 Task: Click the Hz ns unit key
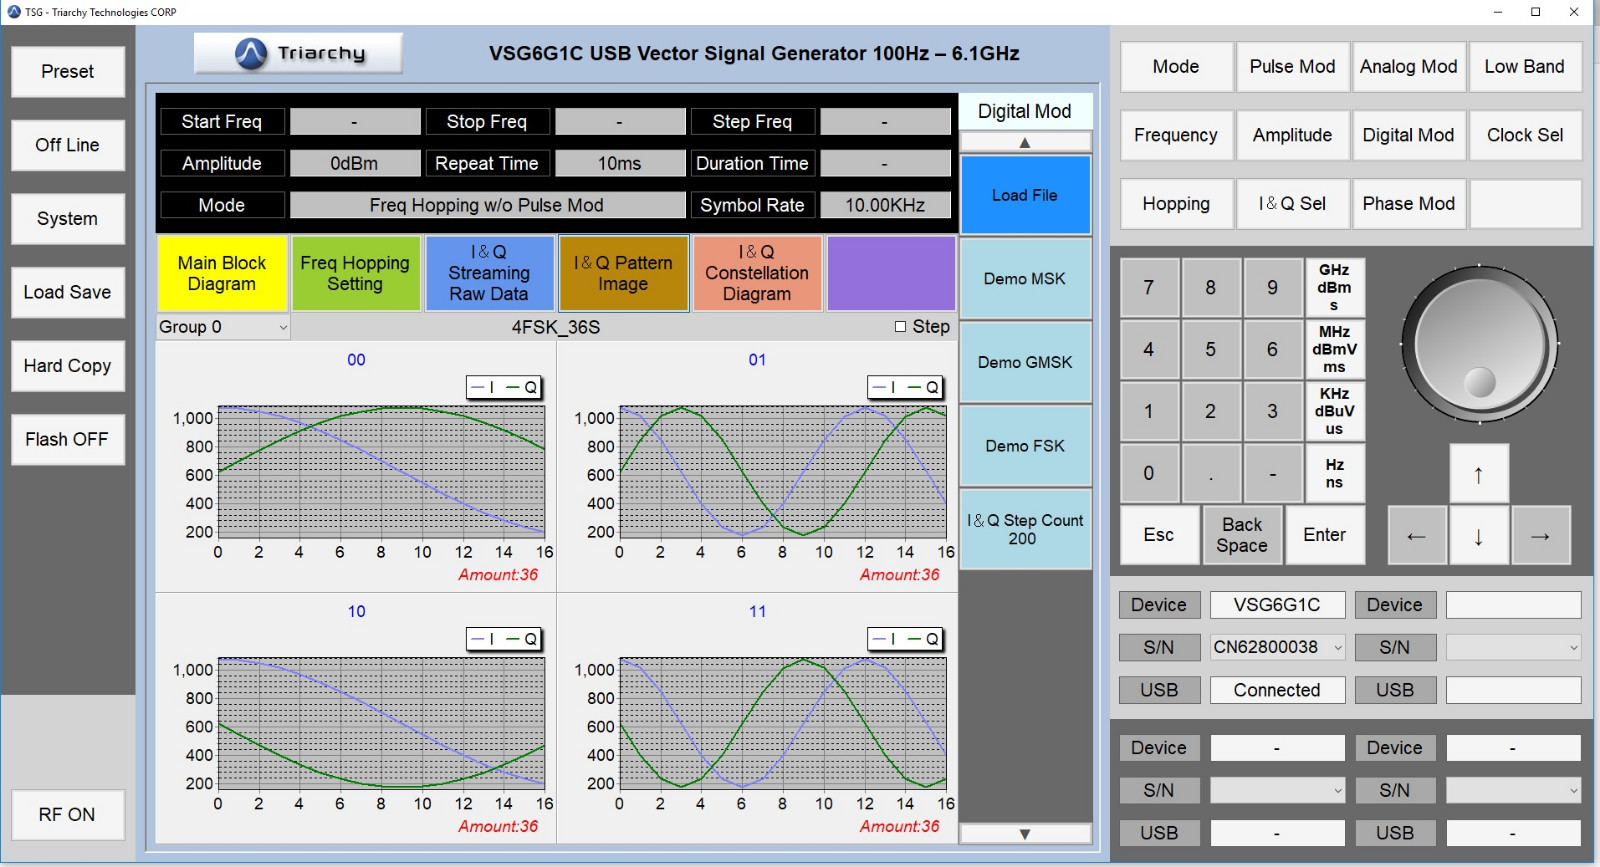[x=1335, y=473]
